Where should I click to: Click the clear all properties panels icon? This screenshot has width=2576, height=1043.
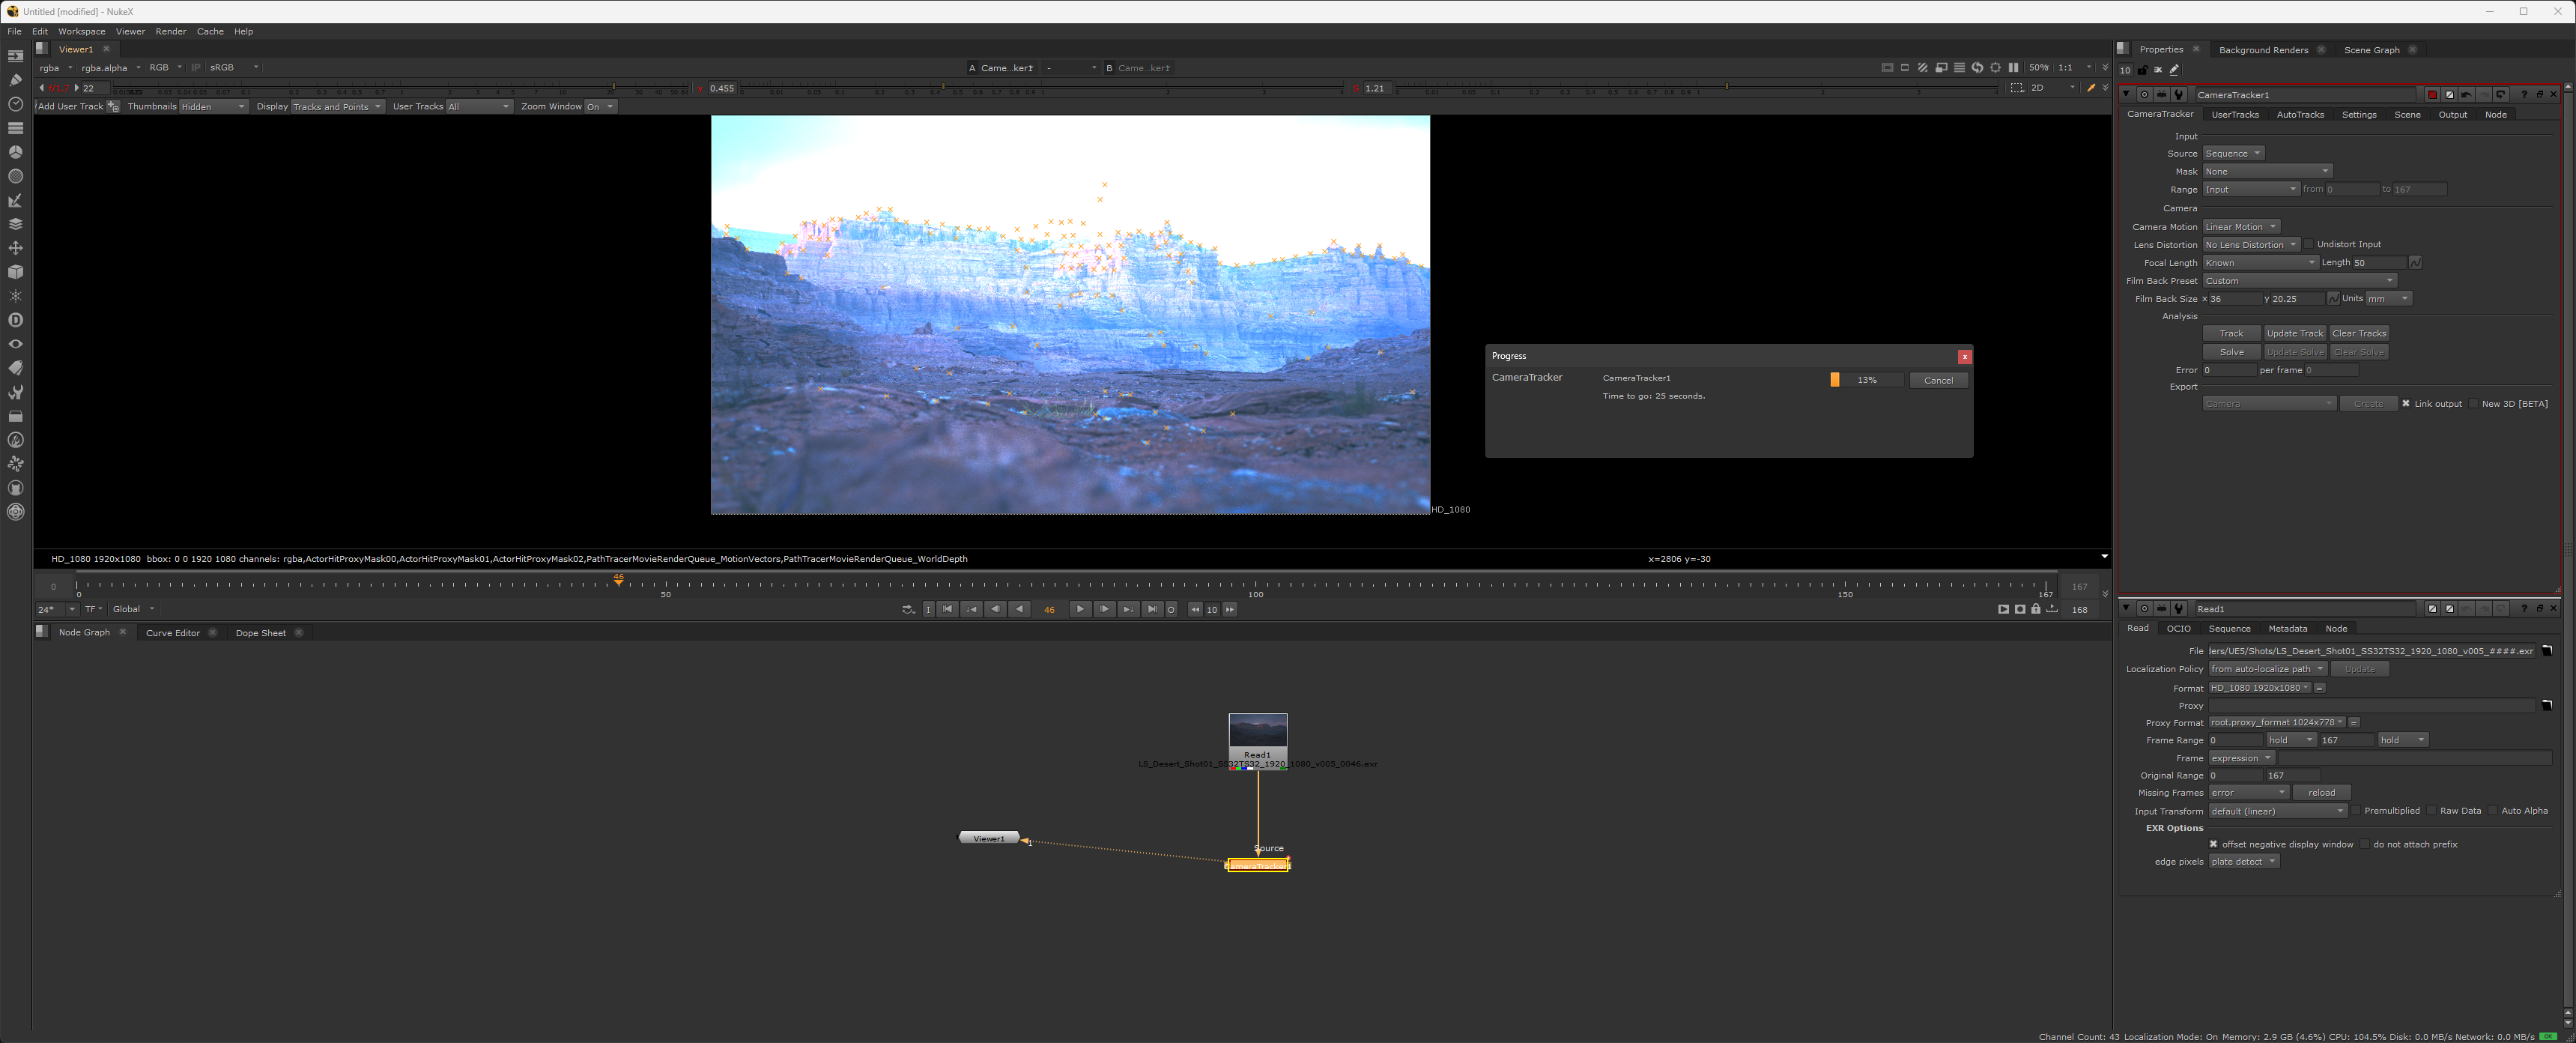point(2158,70)
